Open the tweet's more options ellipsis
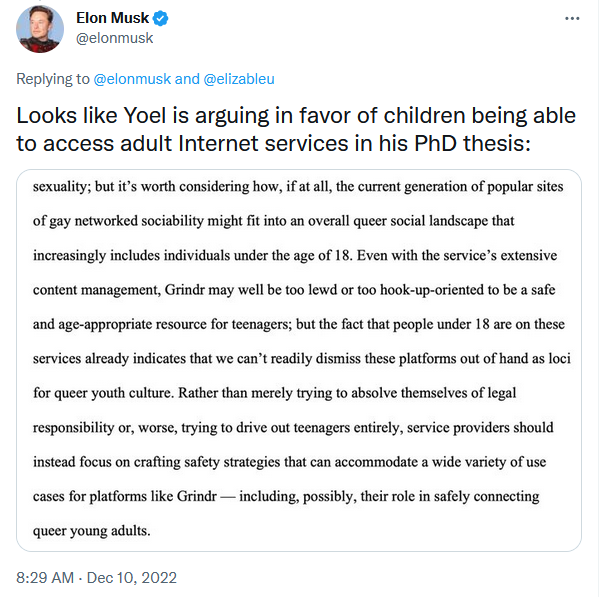Viewport: 606px width, 597px height. (571, 19)
